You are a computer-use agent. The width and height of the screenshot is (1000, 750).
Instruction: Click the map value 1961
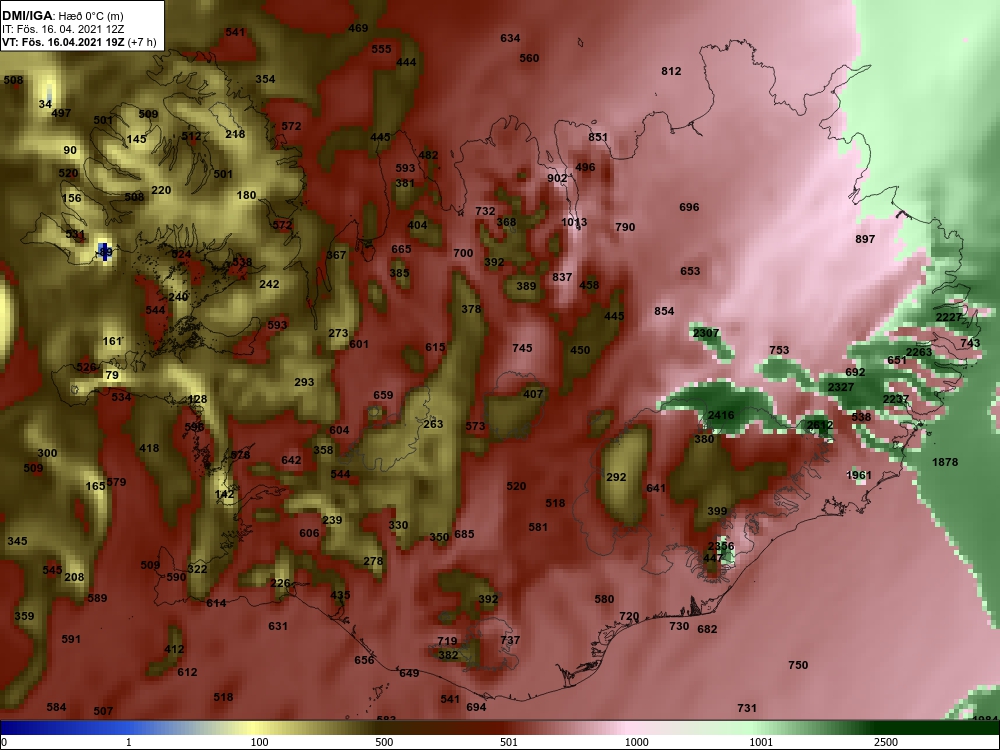pos(858,475)
